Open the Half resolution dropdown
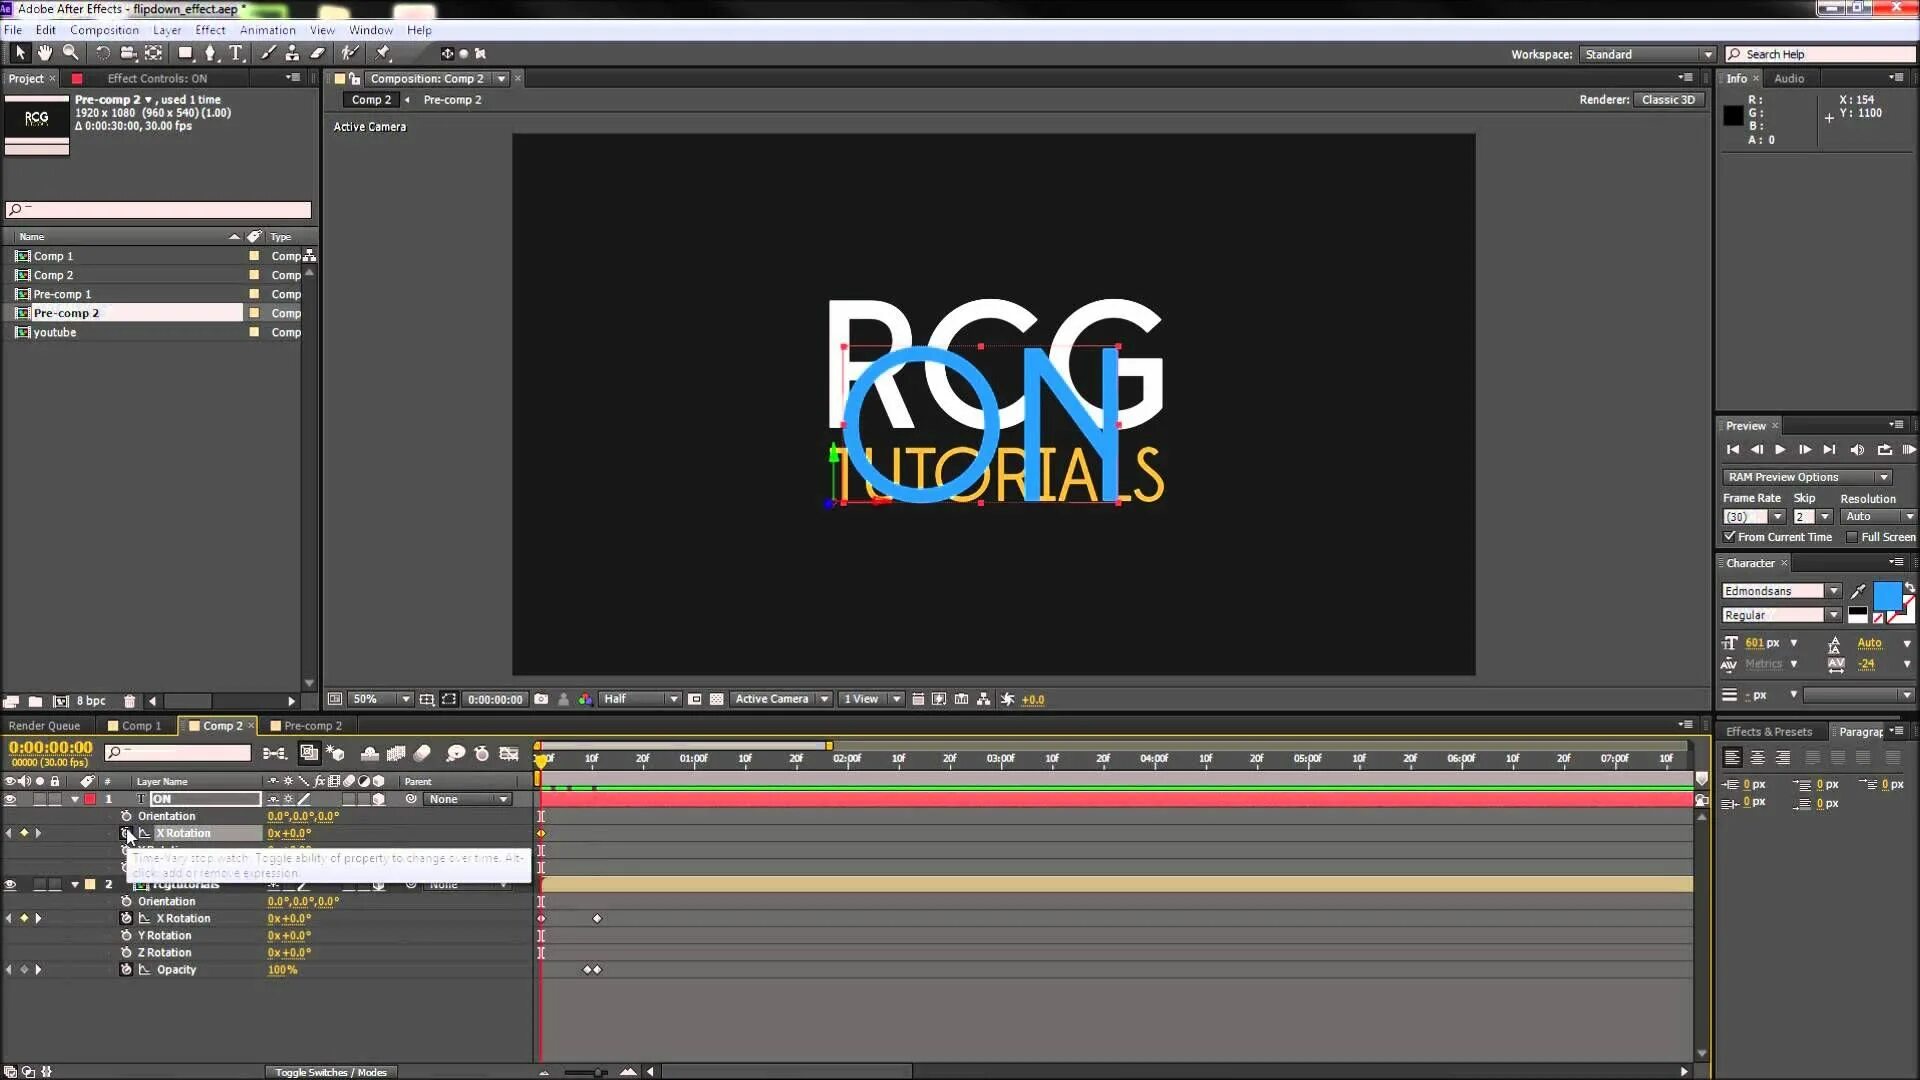The width and height of the screenshot is (1920, 1080). (640, 699)
